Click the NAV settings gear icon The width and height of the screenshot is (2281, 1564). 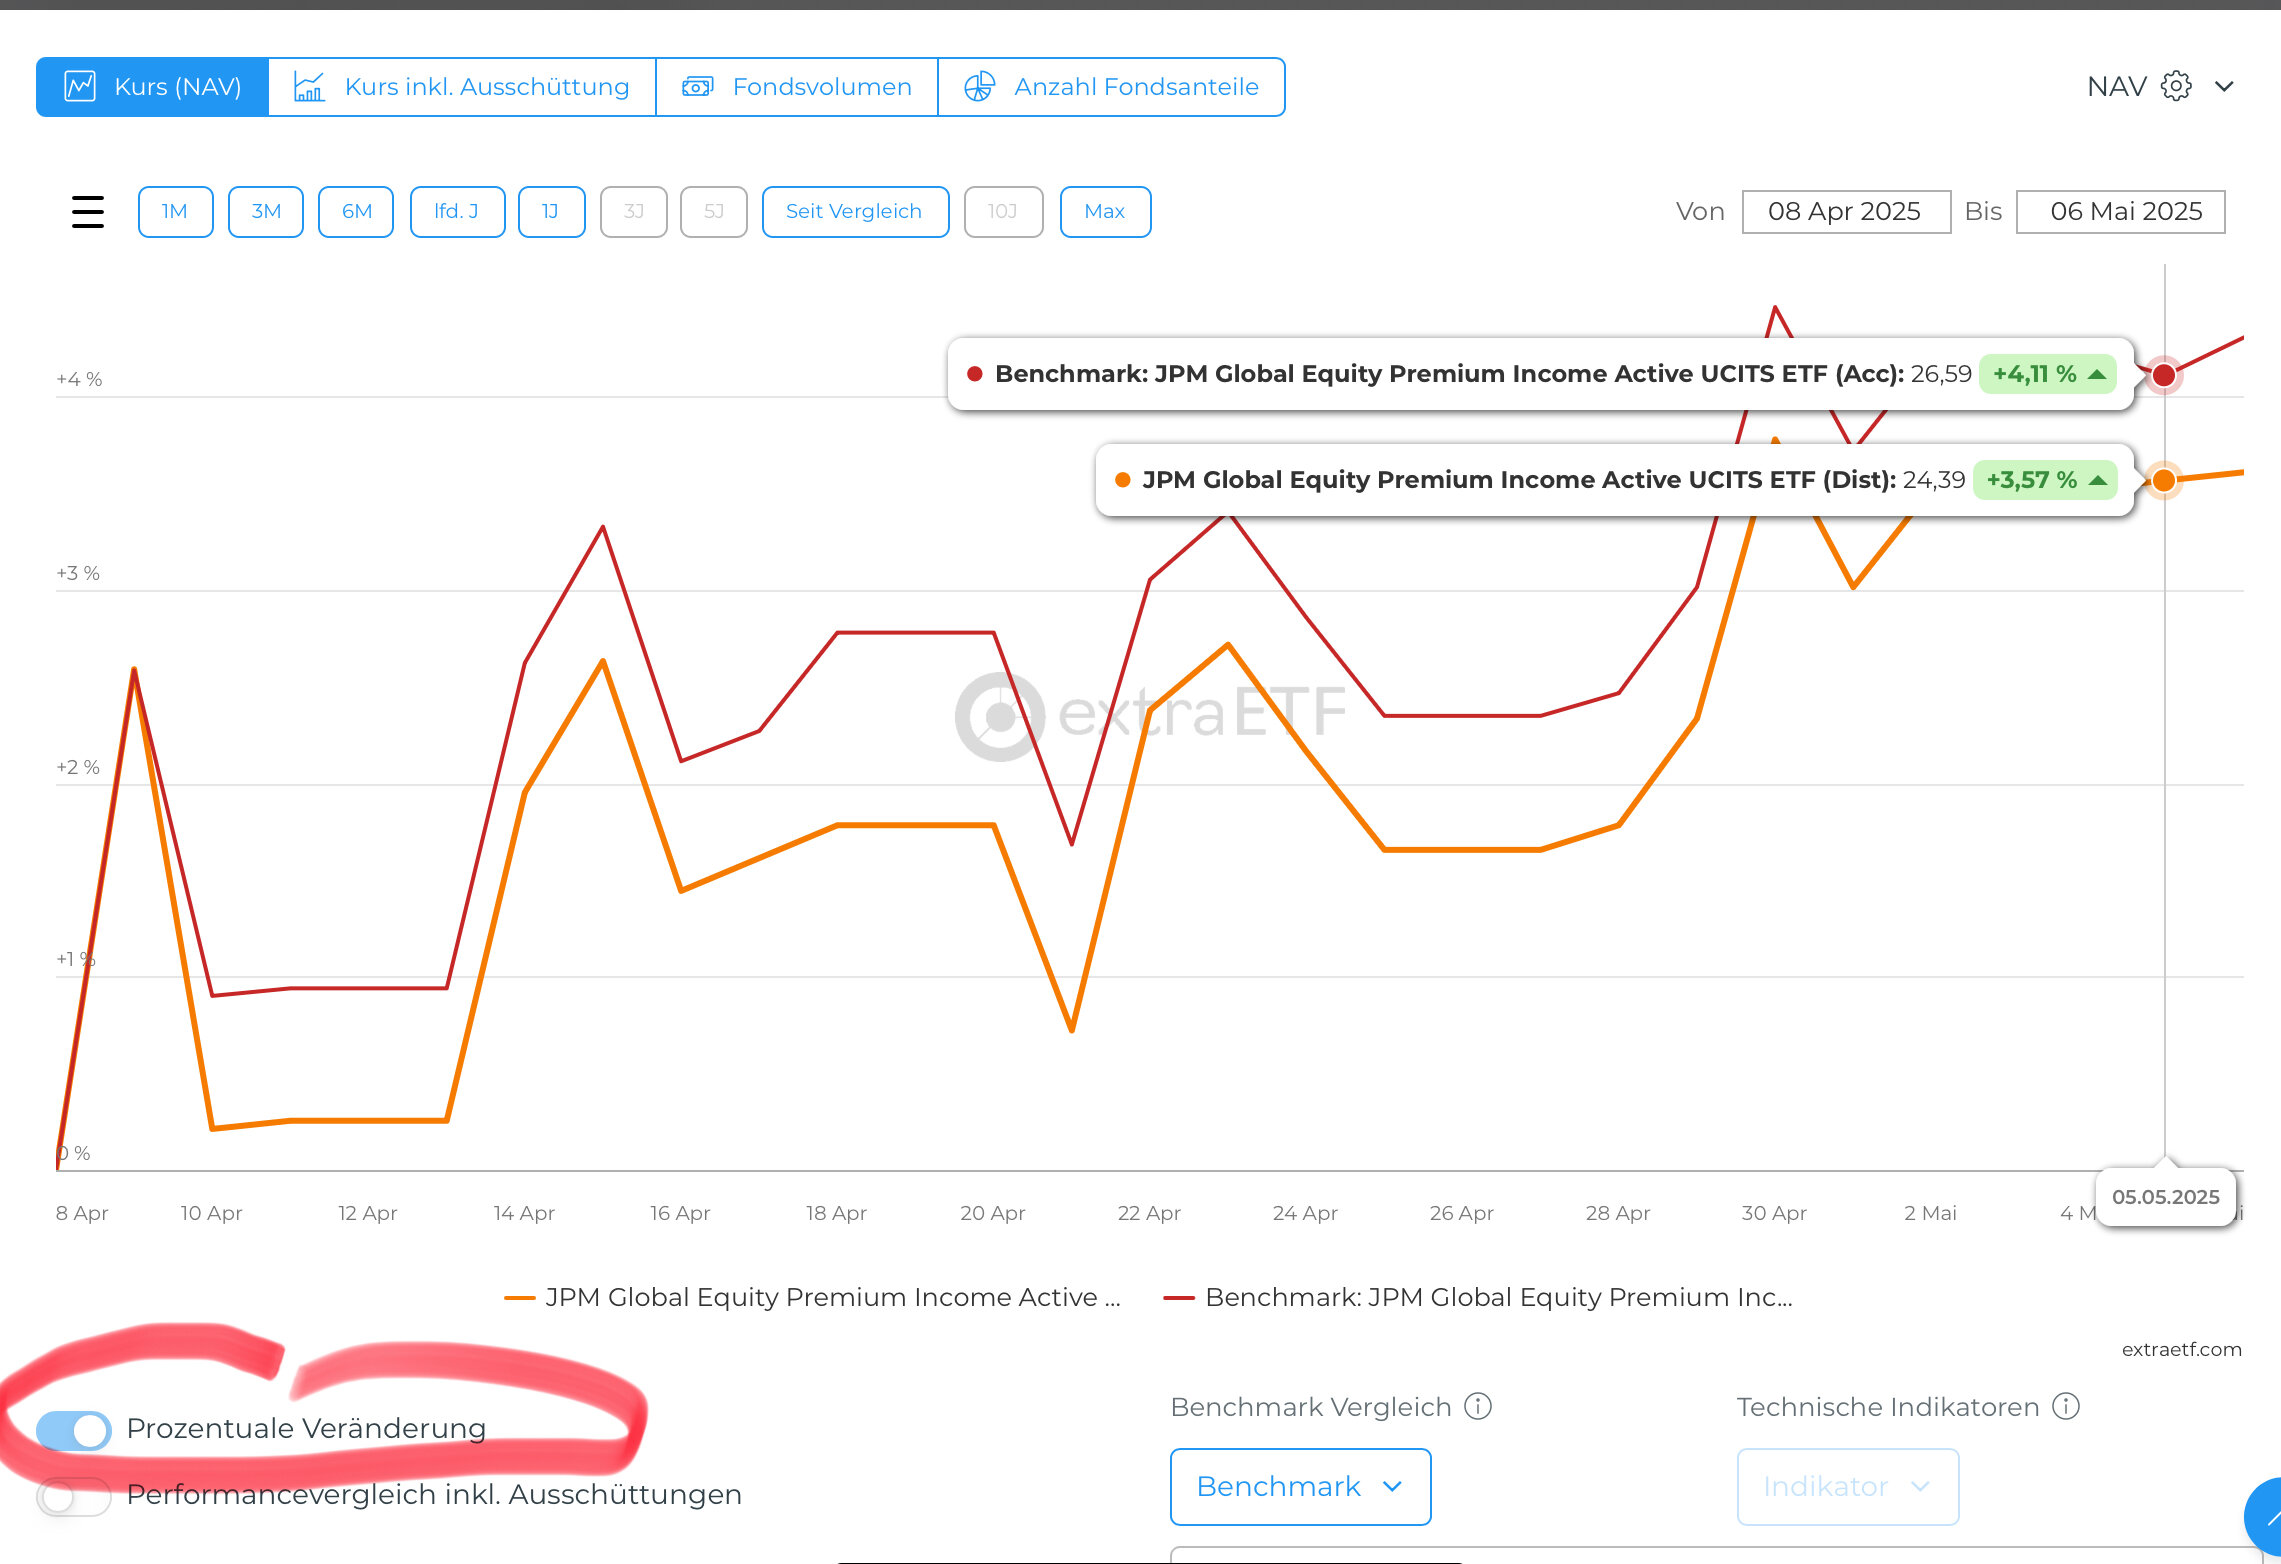(x=2176, y=87)
